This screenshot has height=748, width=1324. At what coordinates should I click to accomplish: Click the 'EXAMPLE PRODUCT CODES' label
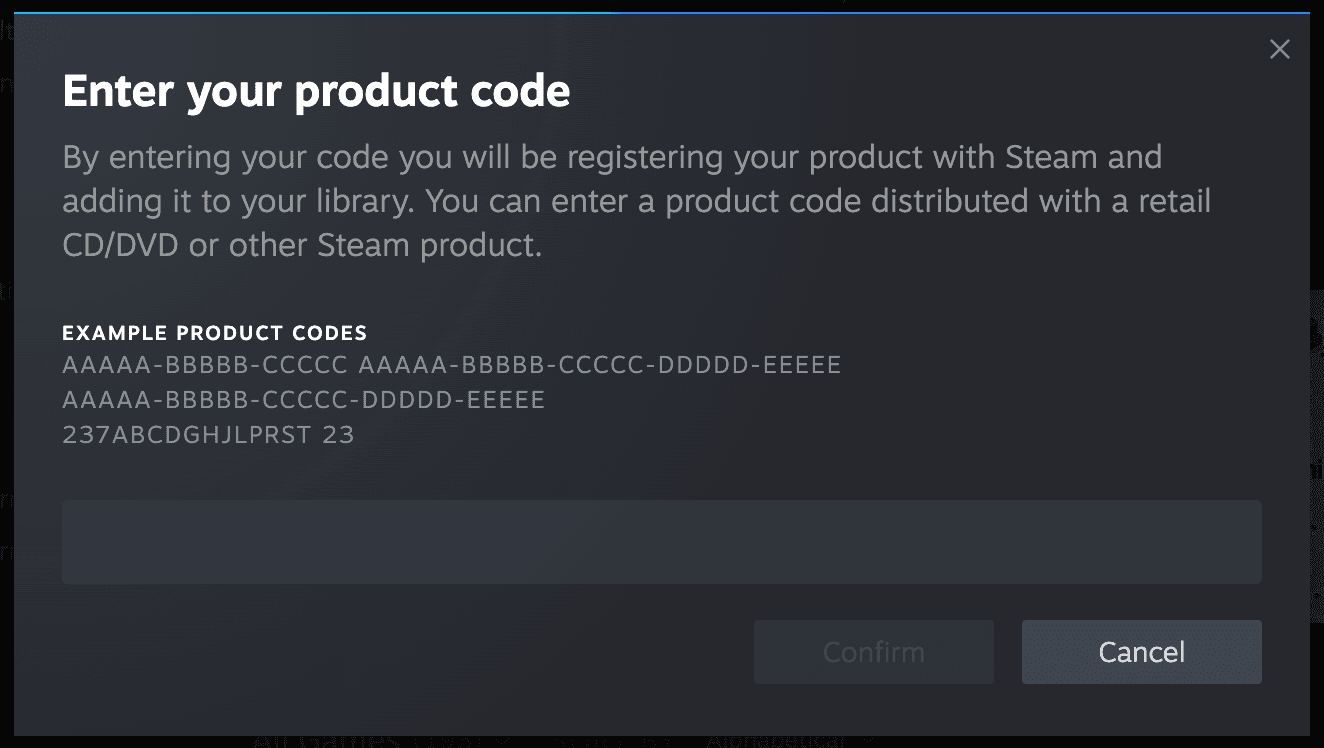pos(215,333)
